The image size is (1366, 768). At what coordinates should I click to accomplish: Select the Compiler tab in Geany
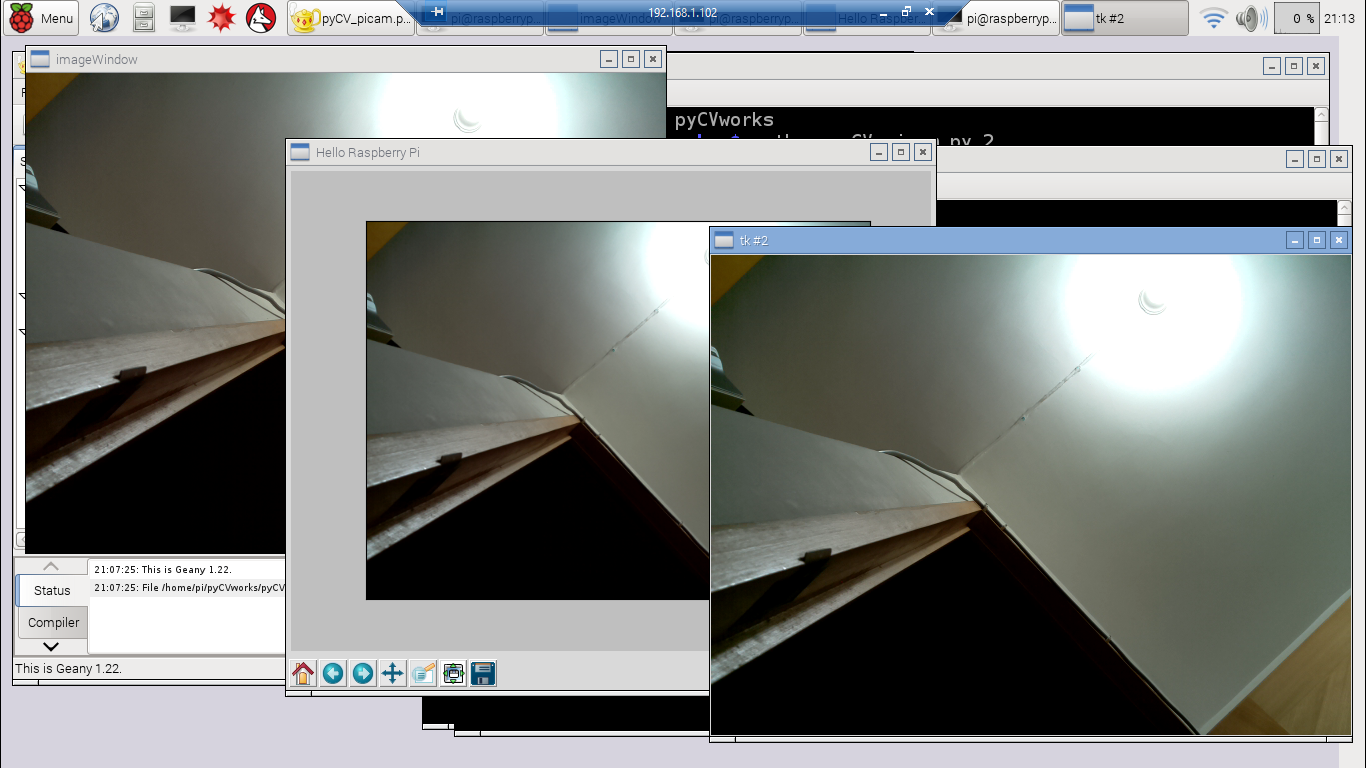coord(53,622)
